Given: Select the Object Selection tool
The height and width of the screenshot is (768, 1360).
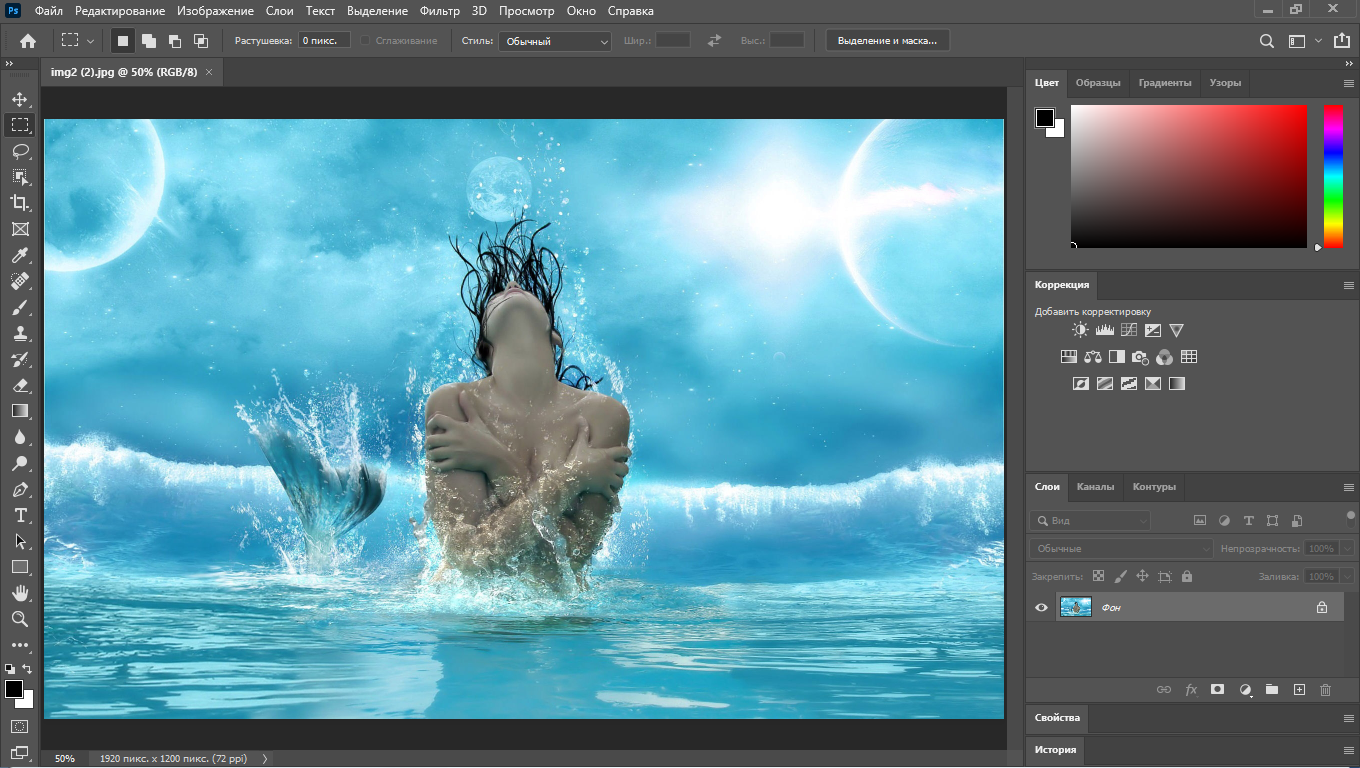Looking at the screenshot, I should pyautogui.click(x=20, y=177).
